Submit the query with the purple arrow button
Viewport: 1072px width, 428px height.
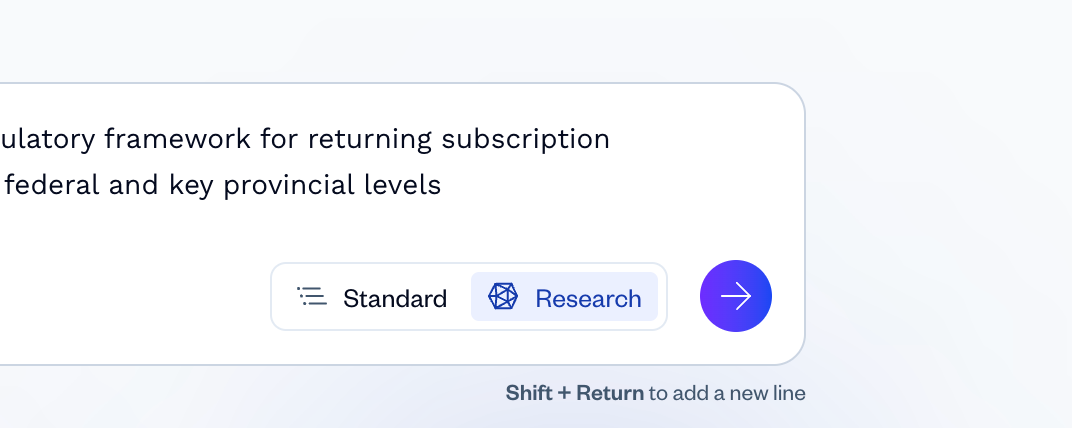736,296
